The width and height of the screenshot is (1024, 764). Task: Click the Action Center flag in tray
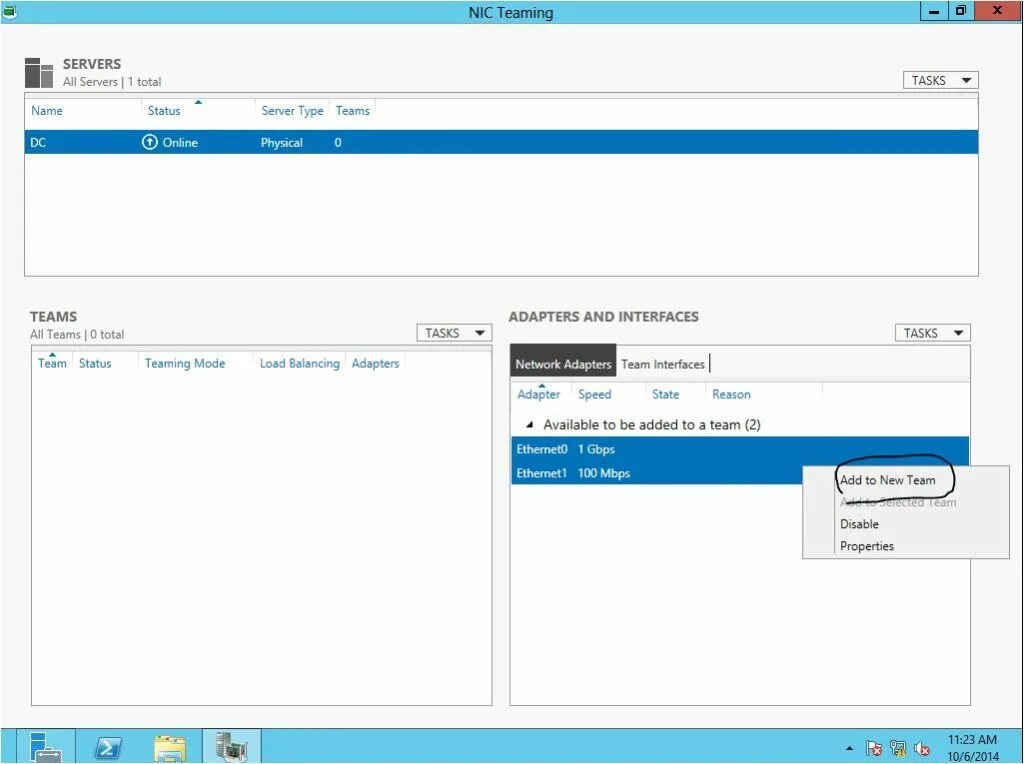tap(872, 747)
